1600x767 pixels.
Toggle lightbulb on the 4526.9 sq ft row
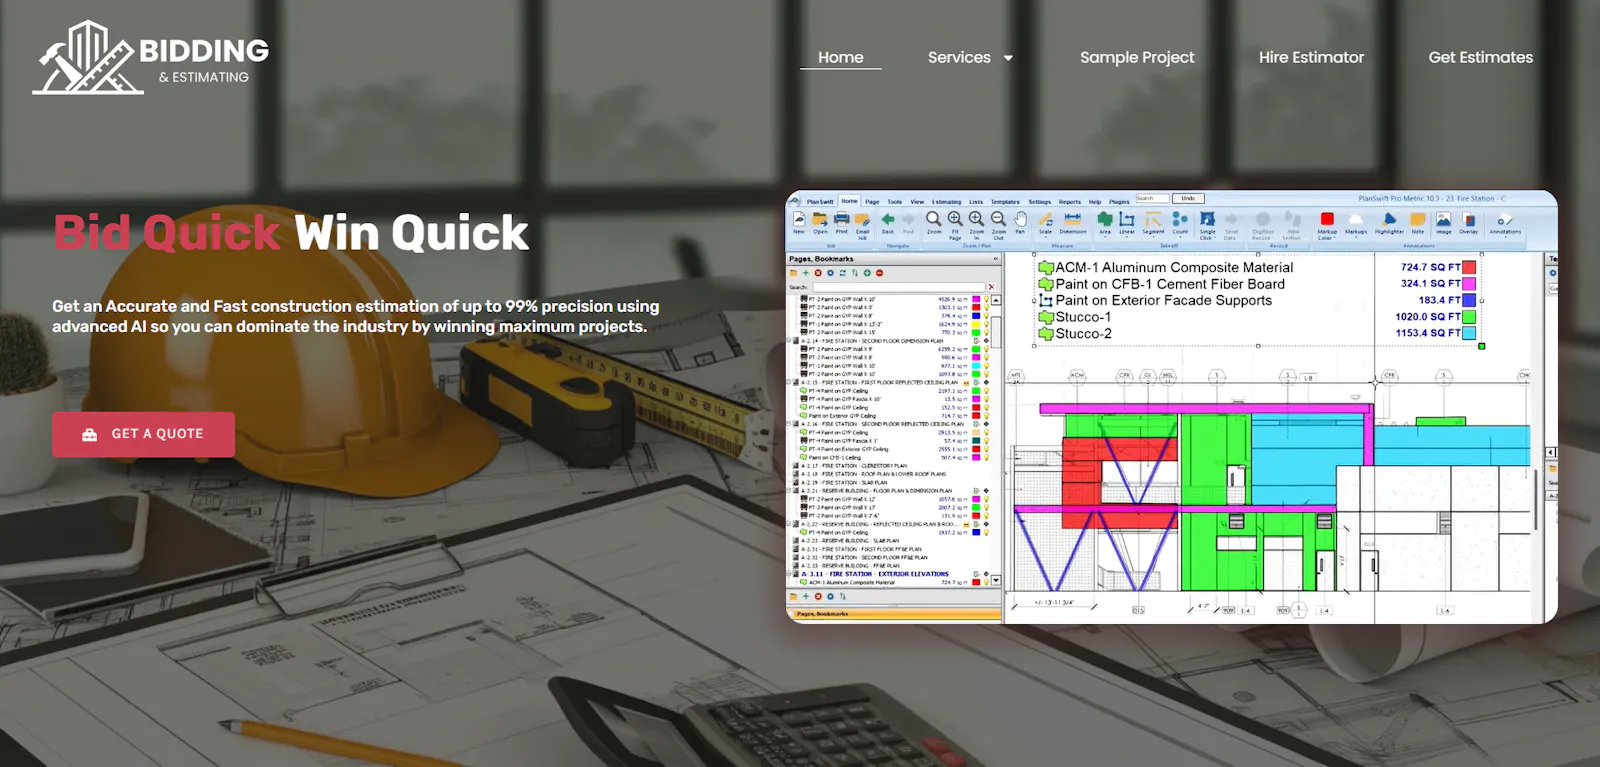[x=986, y=299]
